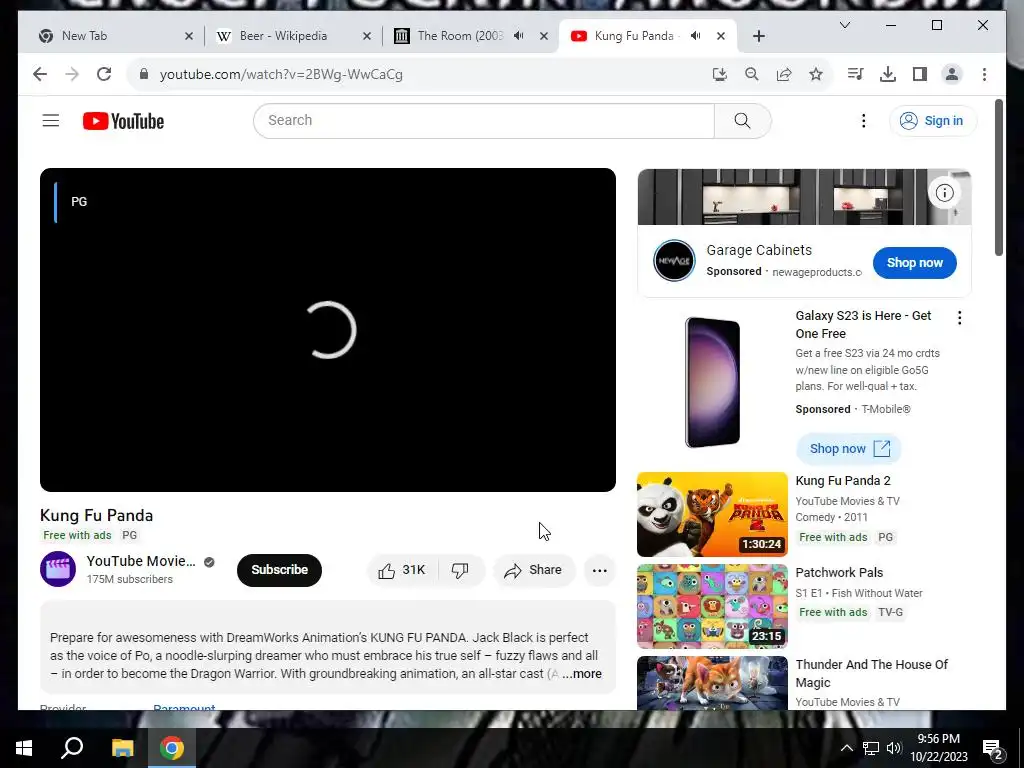Bookmark this page with the star icon
Image resolution: width=1024 pixels, height=768 pixels.
click(x=816, y=74)
